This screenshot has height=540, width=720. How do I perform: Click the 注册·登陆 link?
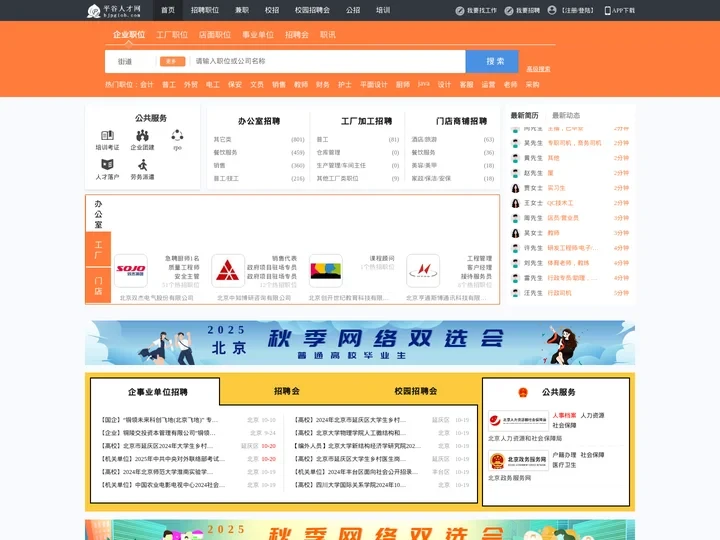[x=578, y=11]
